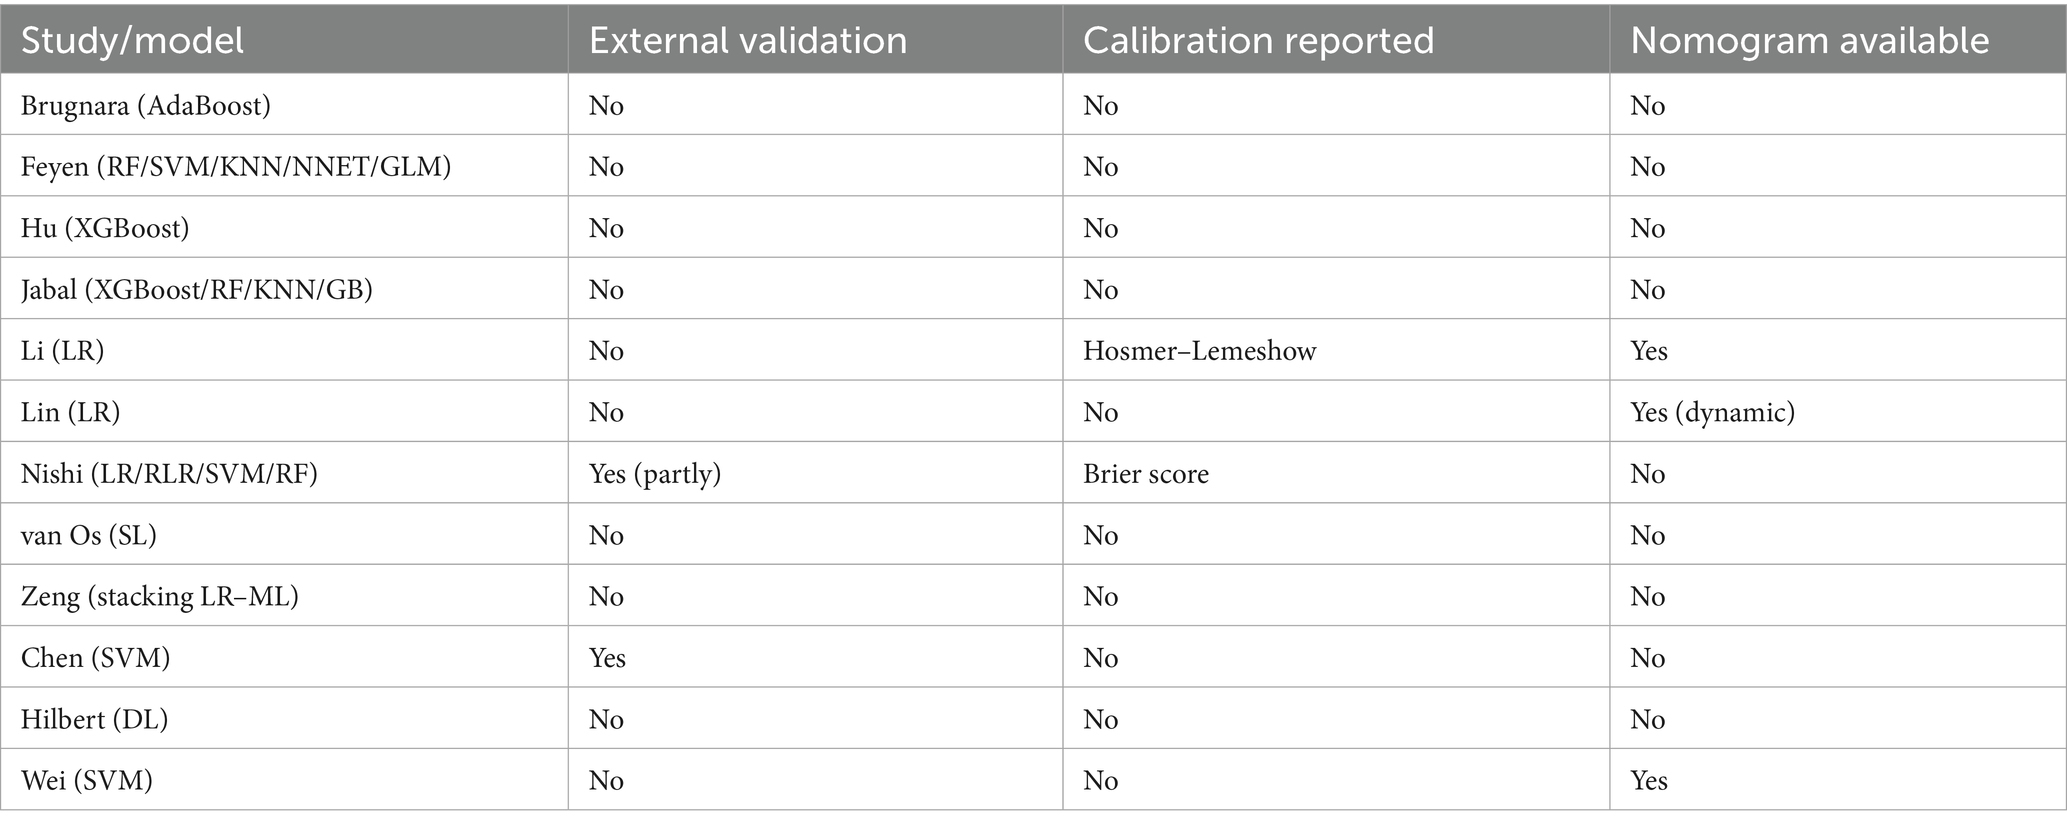Select the Brugnara (AdaBoost) row label
The image size is (2067, 828).
[146, 105]
